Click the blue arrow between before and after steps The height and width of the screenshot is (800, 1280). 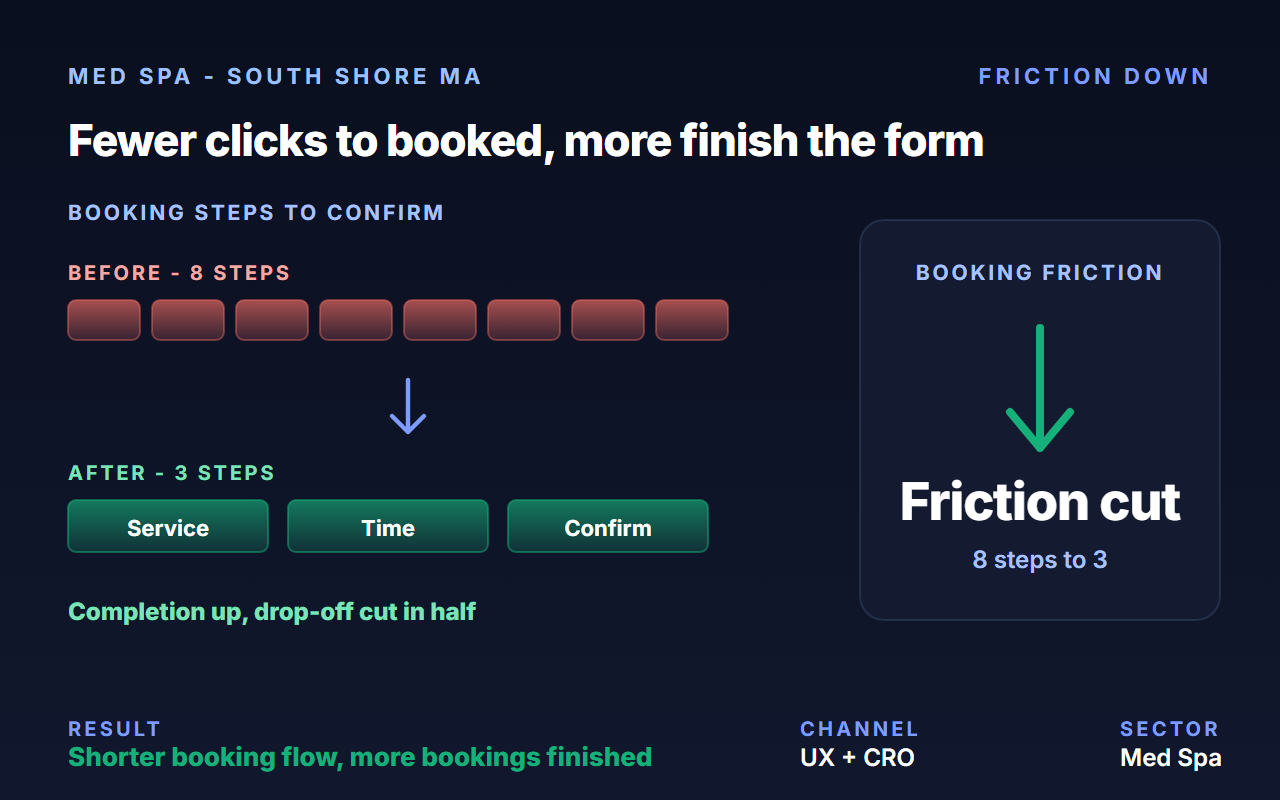[408, 406]
